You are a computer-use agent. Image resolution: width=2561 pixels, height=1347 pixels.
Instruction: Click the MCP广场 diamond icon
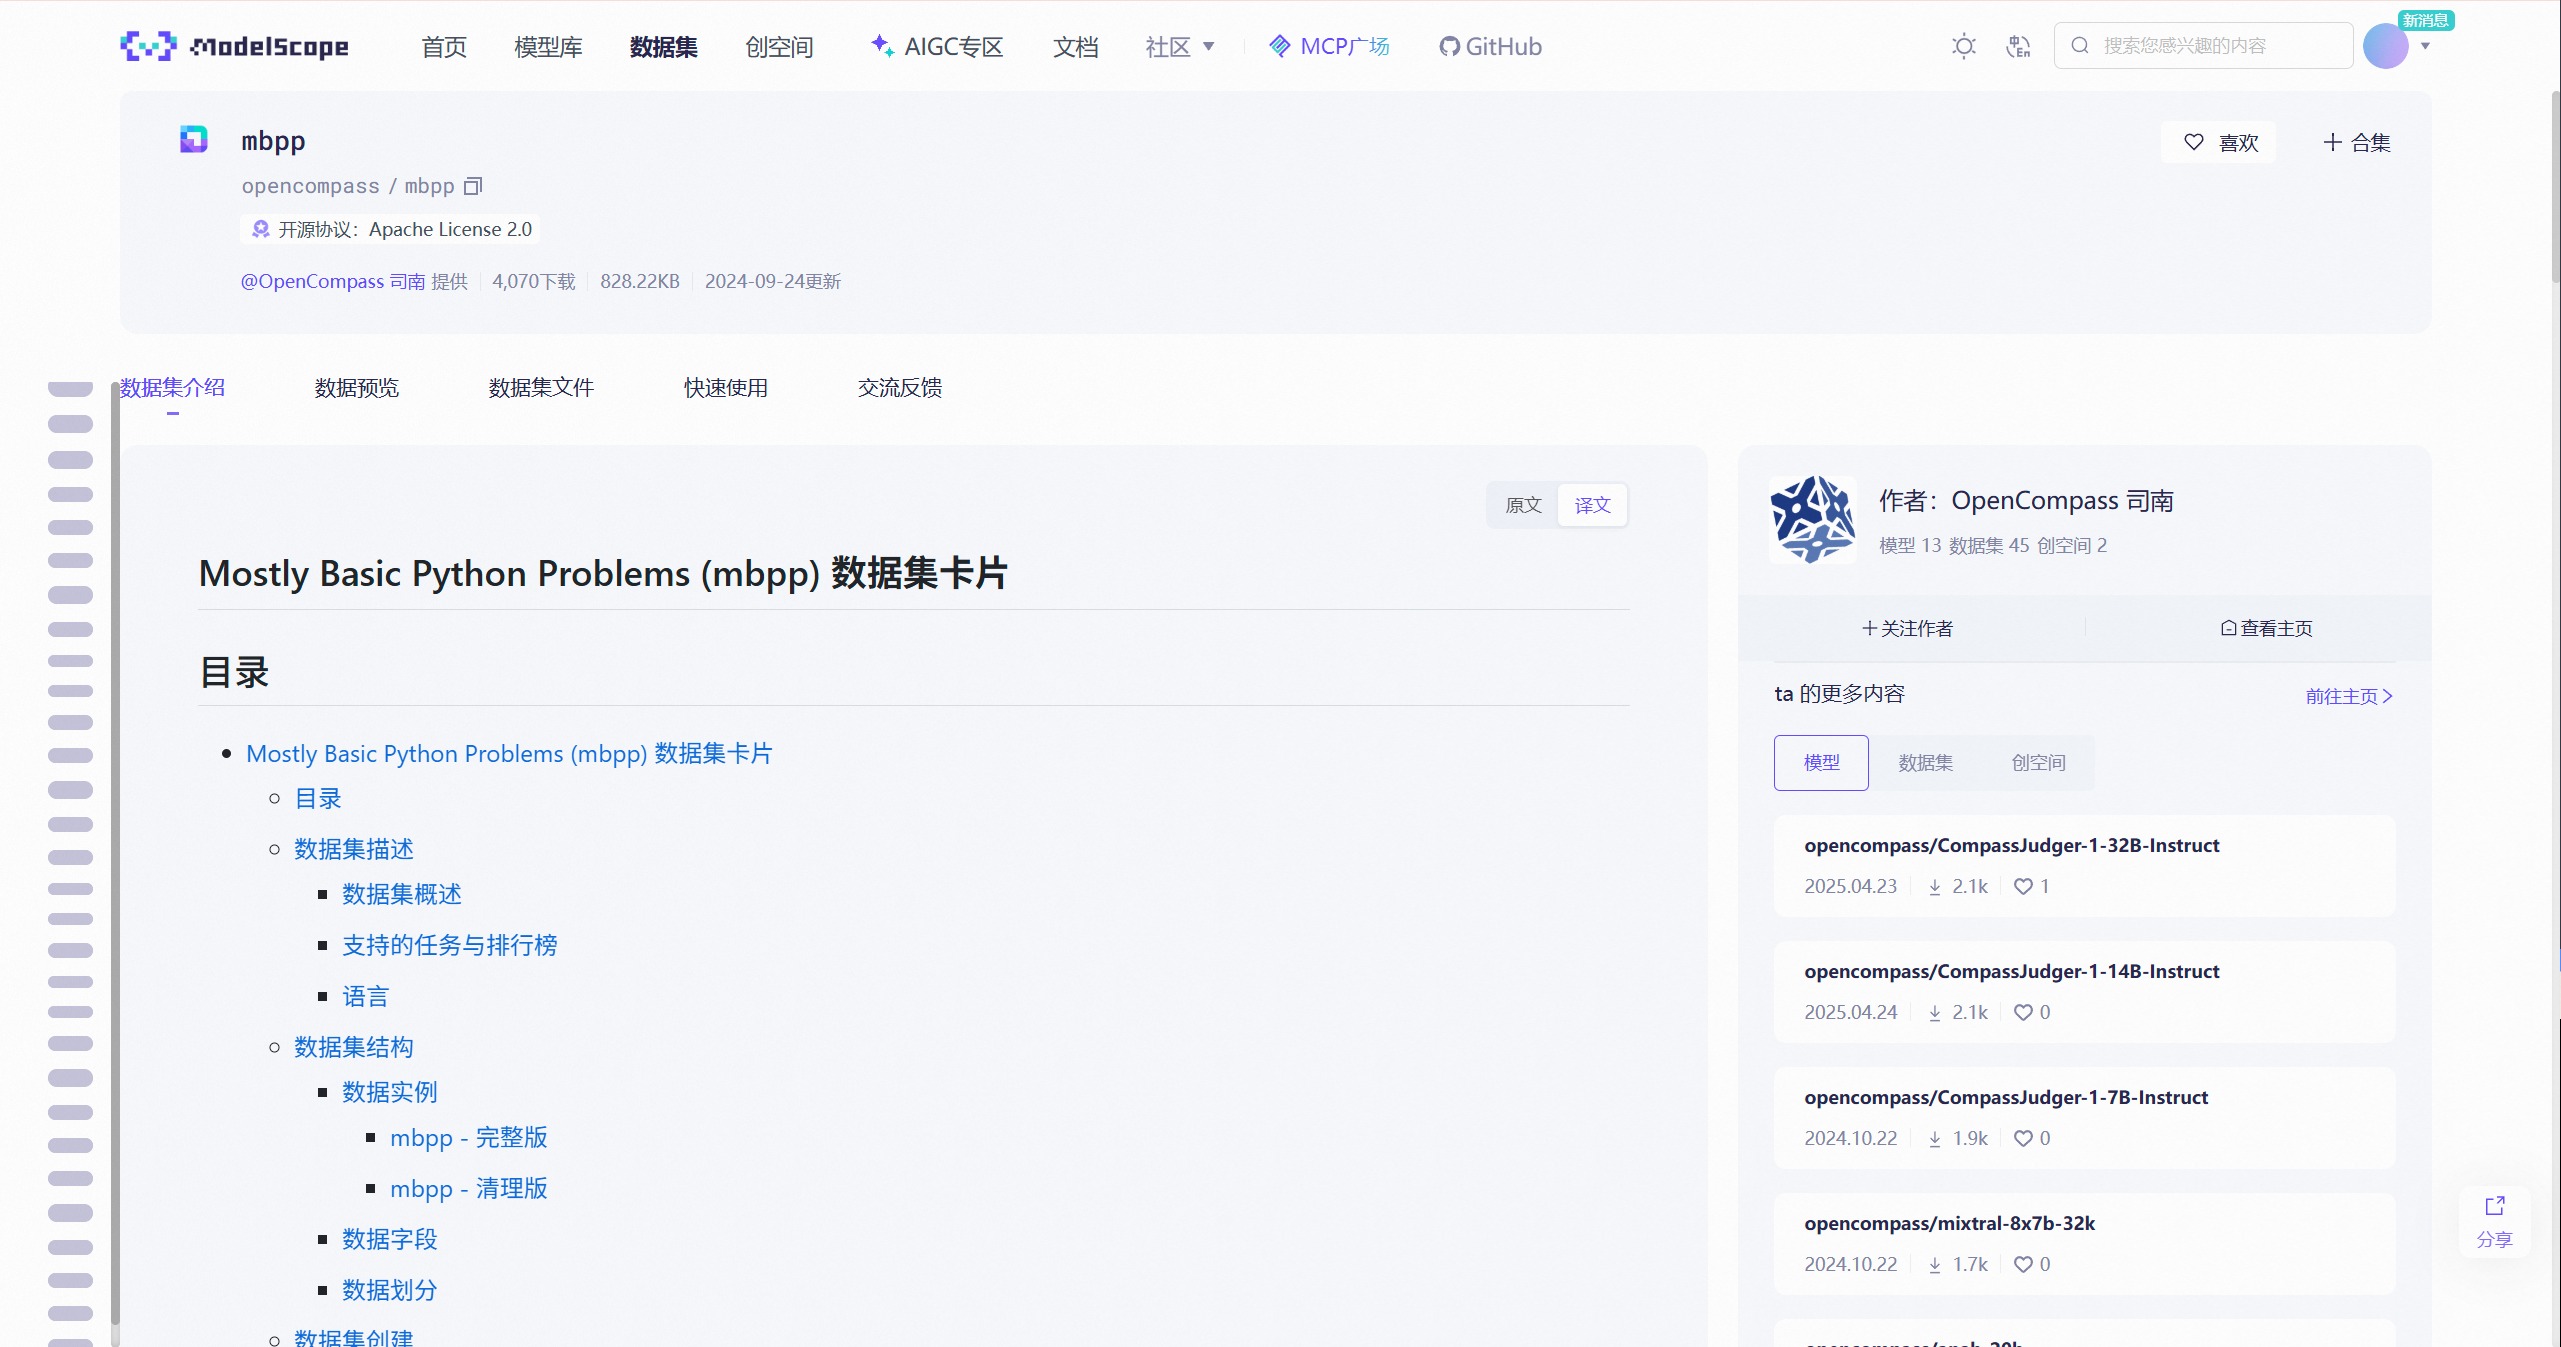point(1279,46)
